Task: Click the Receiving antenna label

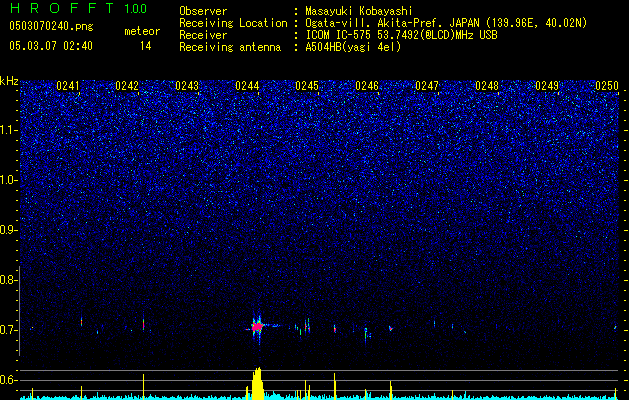Action: (230, 47)
